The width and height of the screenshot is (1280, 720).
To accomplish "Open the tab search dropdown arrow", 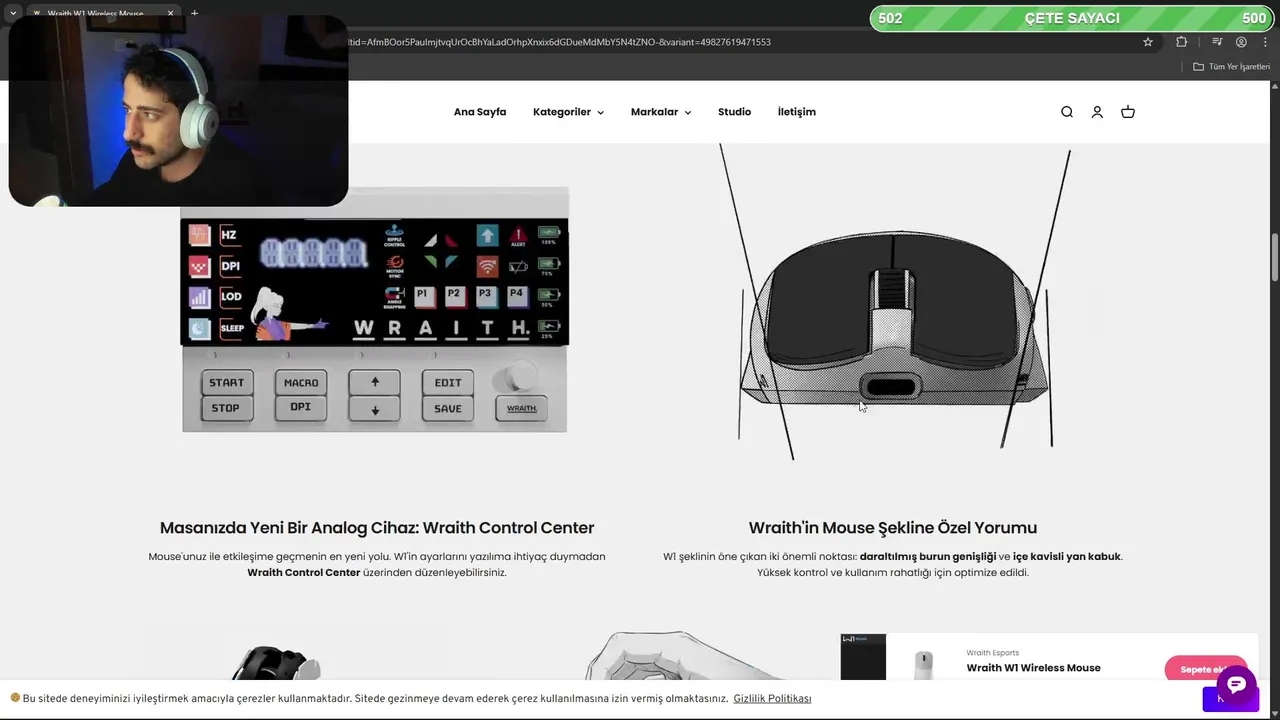I will coord(13,14).
